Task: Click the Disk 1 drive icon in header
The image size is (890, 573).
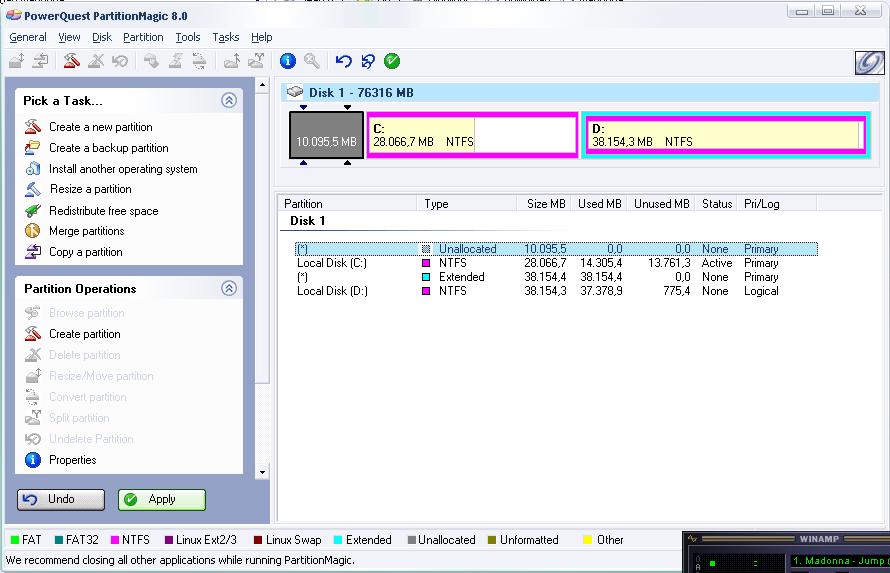Action: coord(295,92)
